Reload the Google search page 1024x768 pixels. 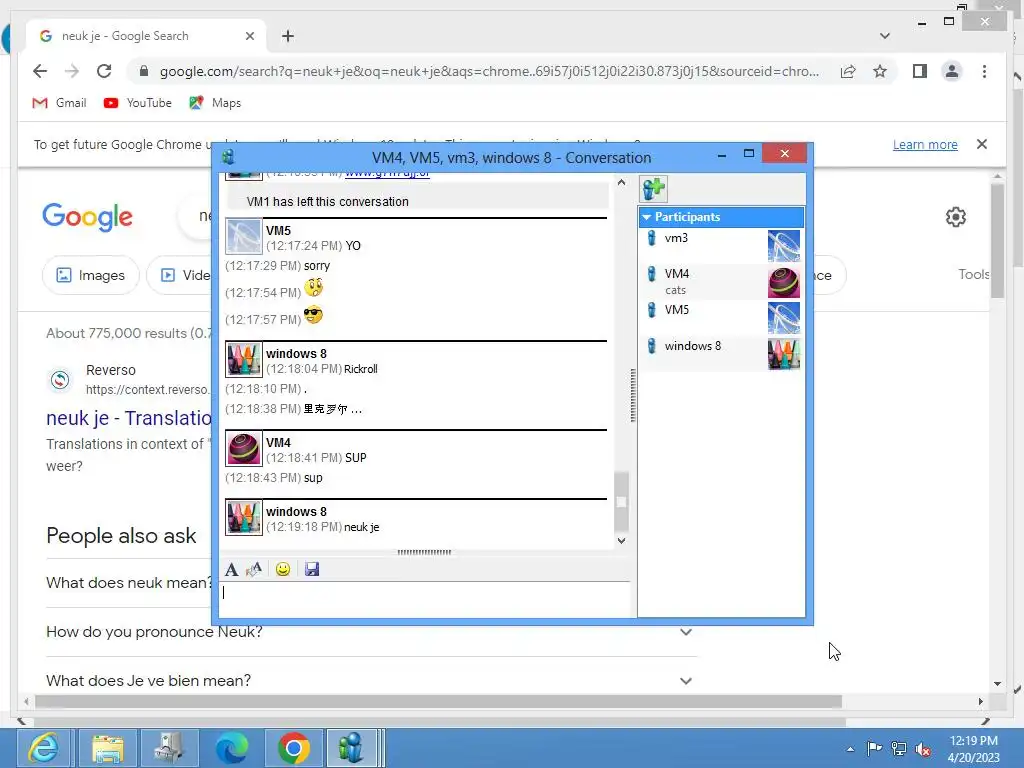[x=104, y=71]
